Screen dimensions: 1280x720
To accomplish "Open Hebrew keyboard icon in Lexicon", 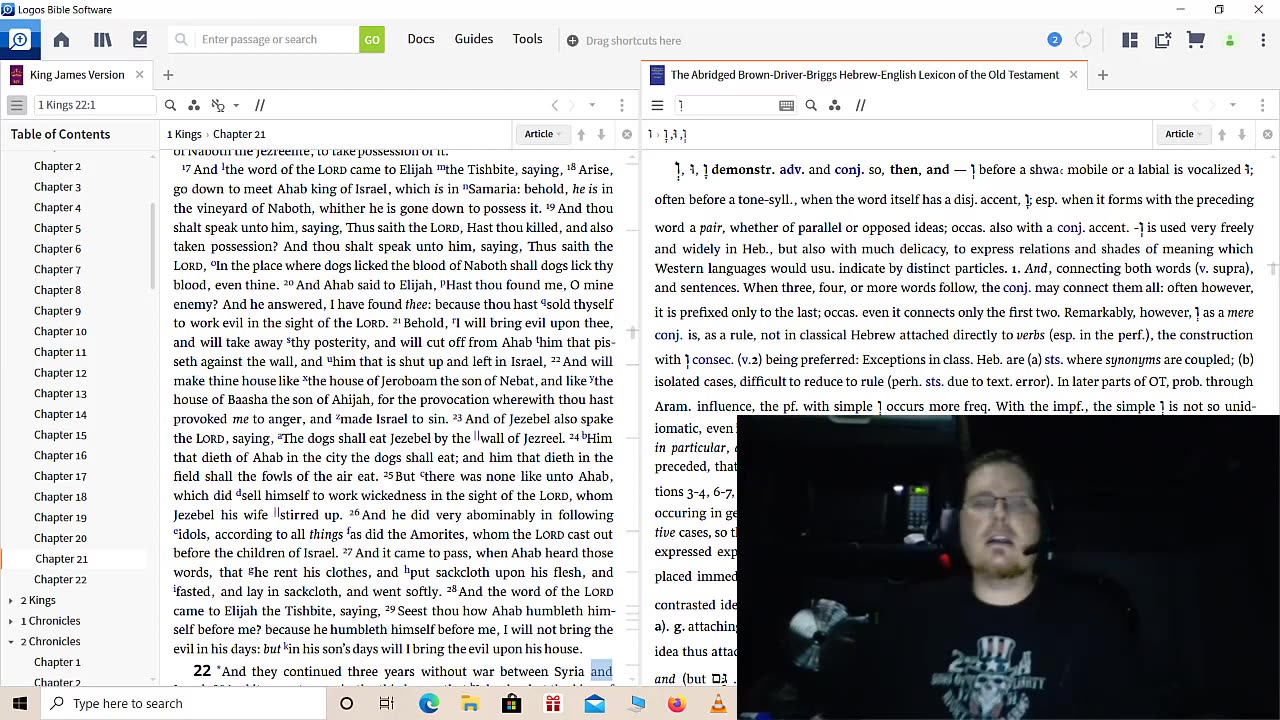I will [786, 105].
